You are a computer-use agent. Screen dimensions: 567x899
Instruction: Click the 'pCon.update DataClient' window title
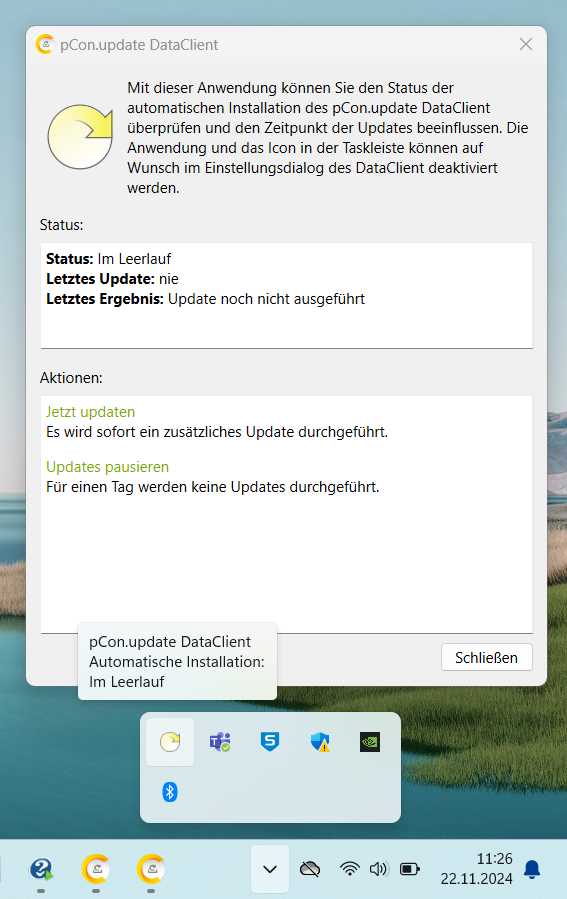pos(139,45)
